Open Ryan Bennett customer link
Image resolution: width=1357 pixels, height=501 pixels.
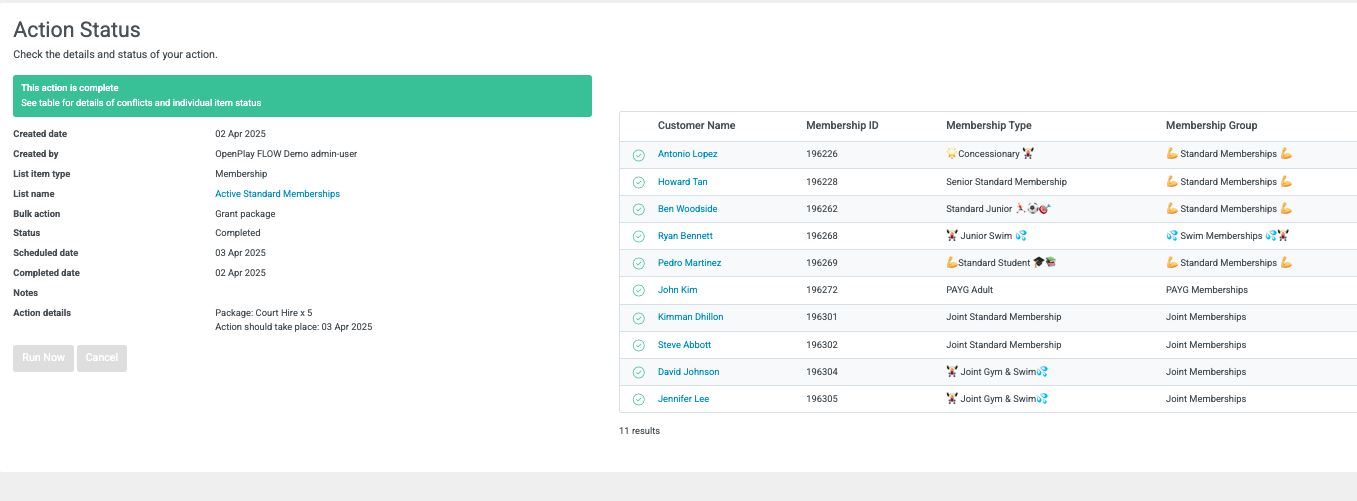click(686, 236)
